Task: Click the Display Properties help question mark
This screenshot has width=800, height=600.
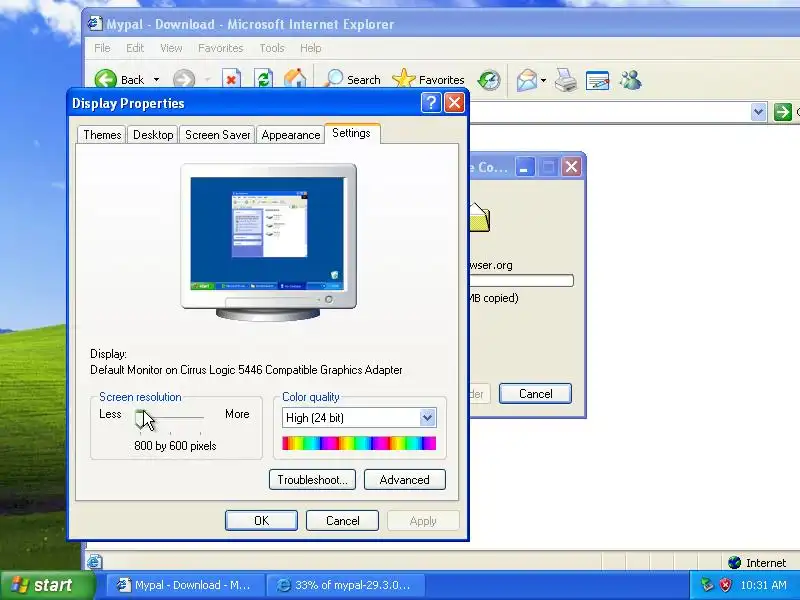Action: tap(431, 103)
